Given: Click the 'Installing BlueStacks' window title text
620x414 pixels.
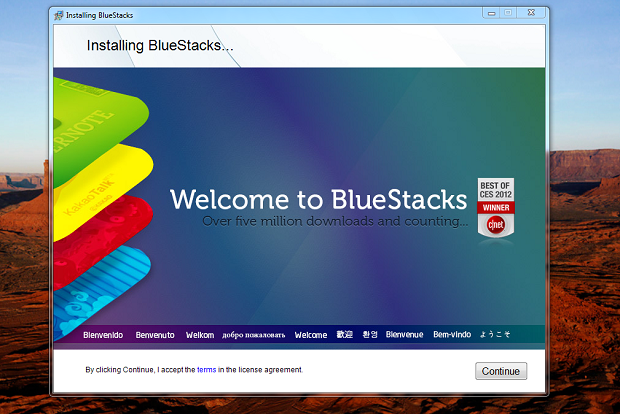Looking at the screenshot, I should [99, 15].
